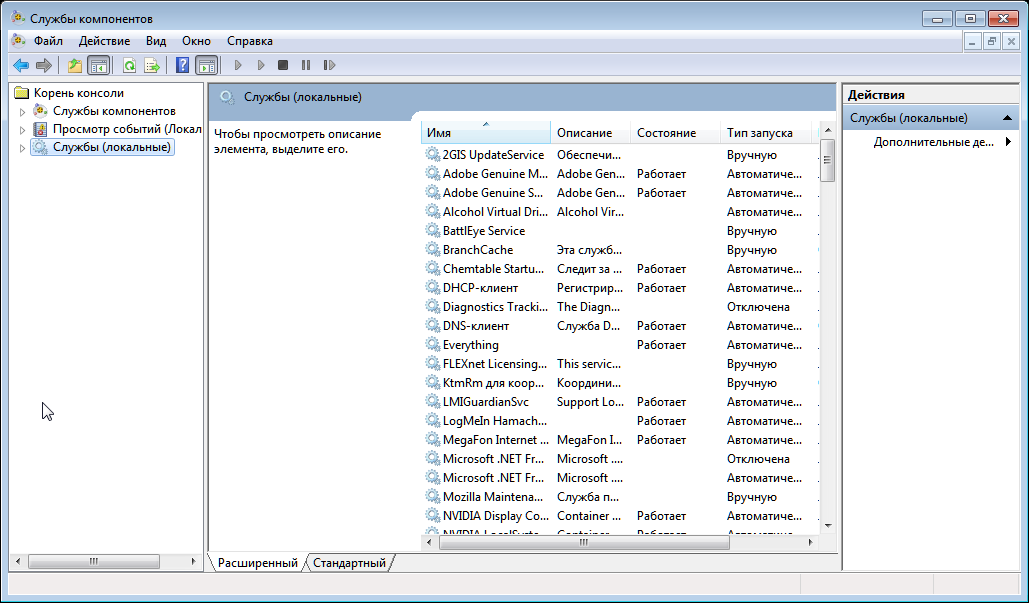
Task: Click the Stop Service square icon
Action: pyautogui.click(x=283, y=65)
